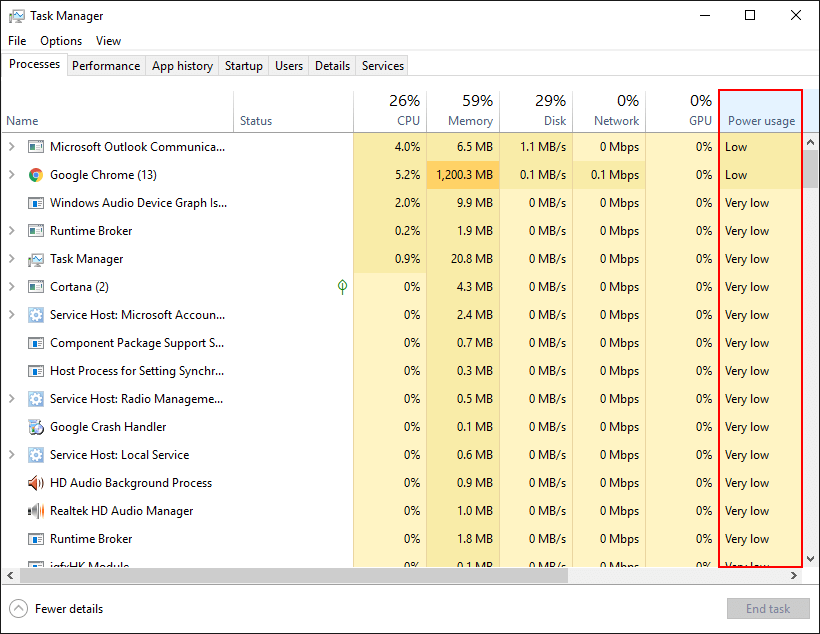Open the File menu
Viewport: 820px width, 634px height.
17,41
